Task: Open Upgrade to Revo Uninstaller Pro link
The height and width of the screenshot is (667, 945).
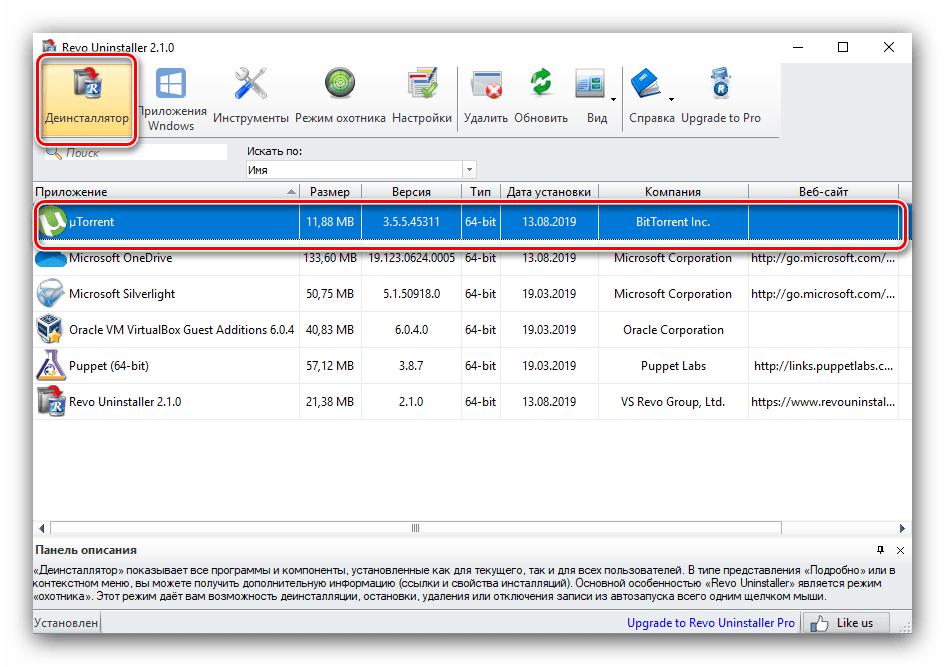Action: 710,623
